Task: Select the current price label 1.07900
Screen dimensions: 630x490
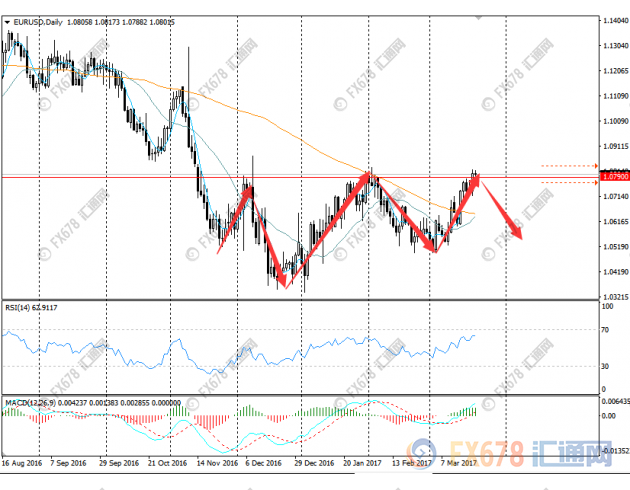Action: tap(615, 176)
